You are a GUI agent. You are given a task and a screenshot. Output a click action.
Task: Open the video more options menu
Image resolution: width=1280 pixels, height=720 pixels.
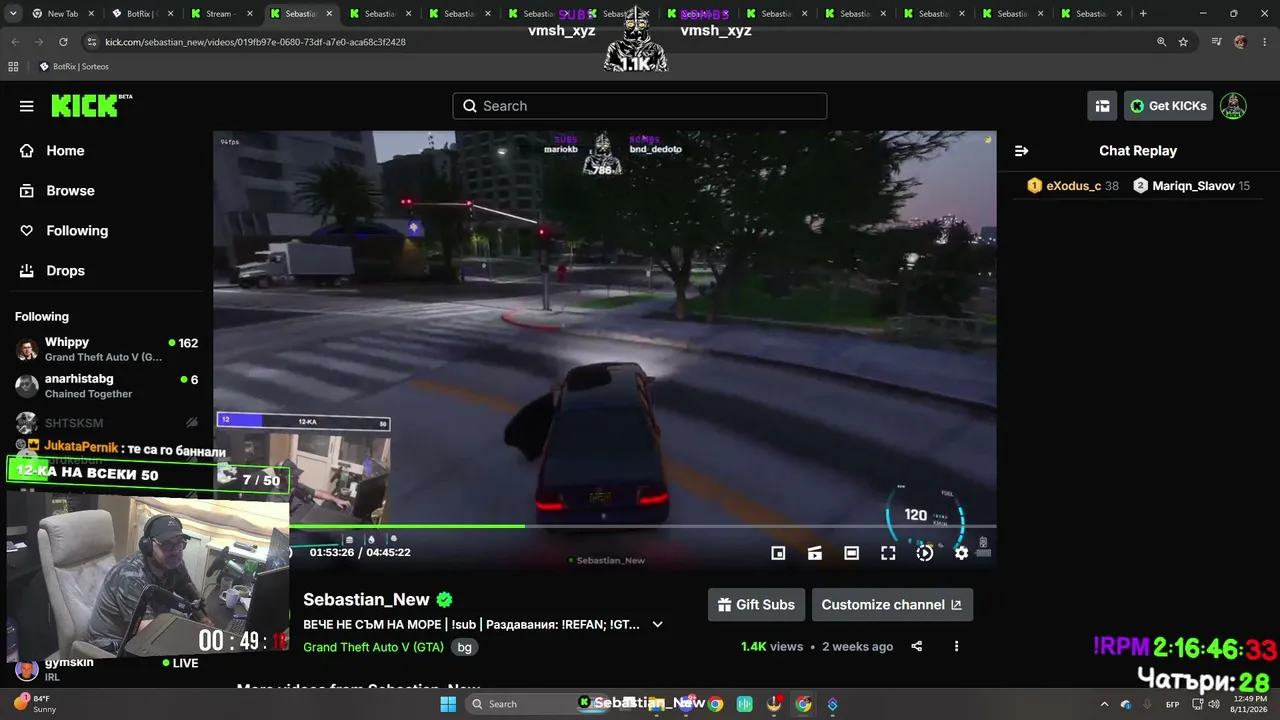(956, 647)
